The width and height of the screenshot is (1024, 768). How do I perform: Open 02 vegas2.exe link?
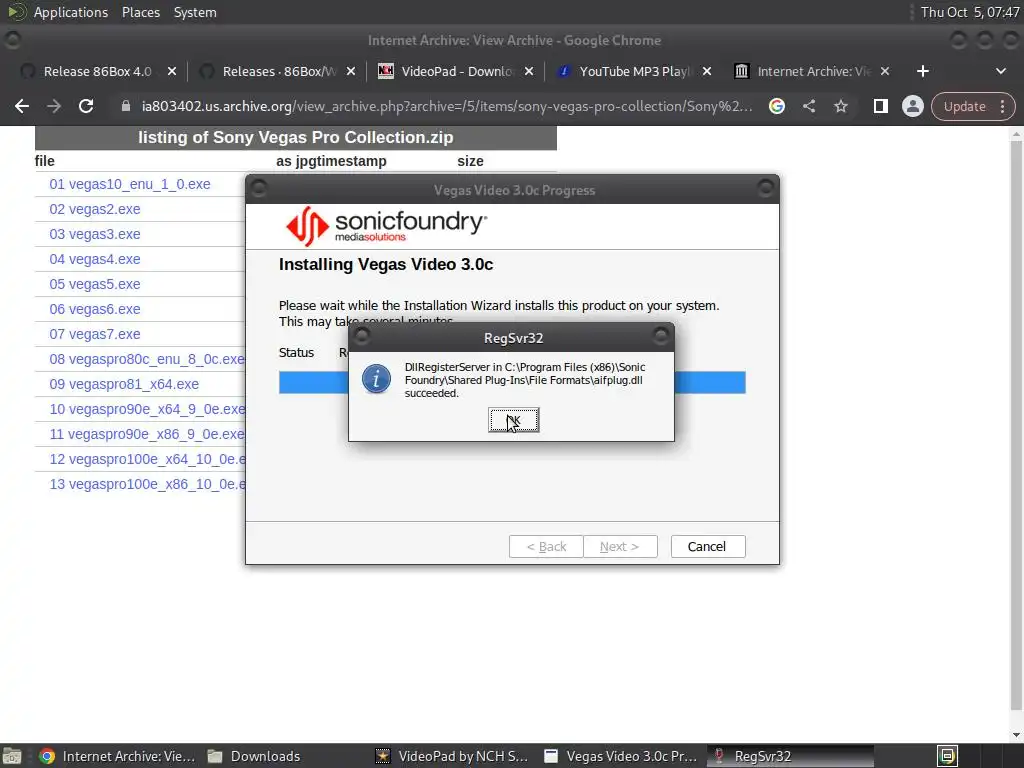point(95,209)
